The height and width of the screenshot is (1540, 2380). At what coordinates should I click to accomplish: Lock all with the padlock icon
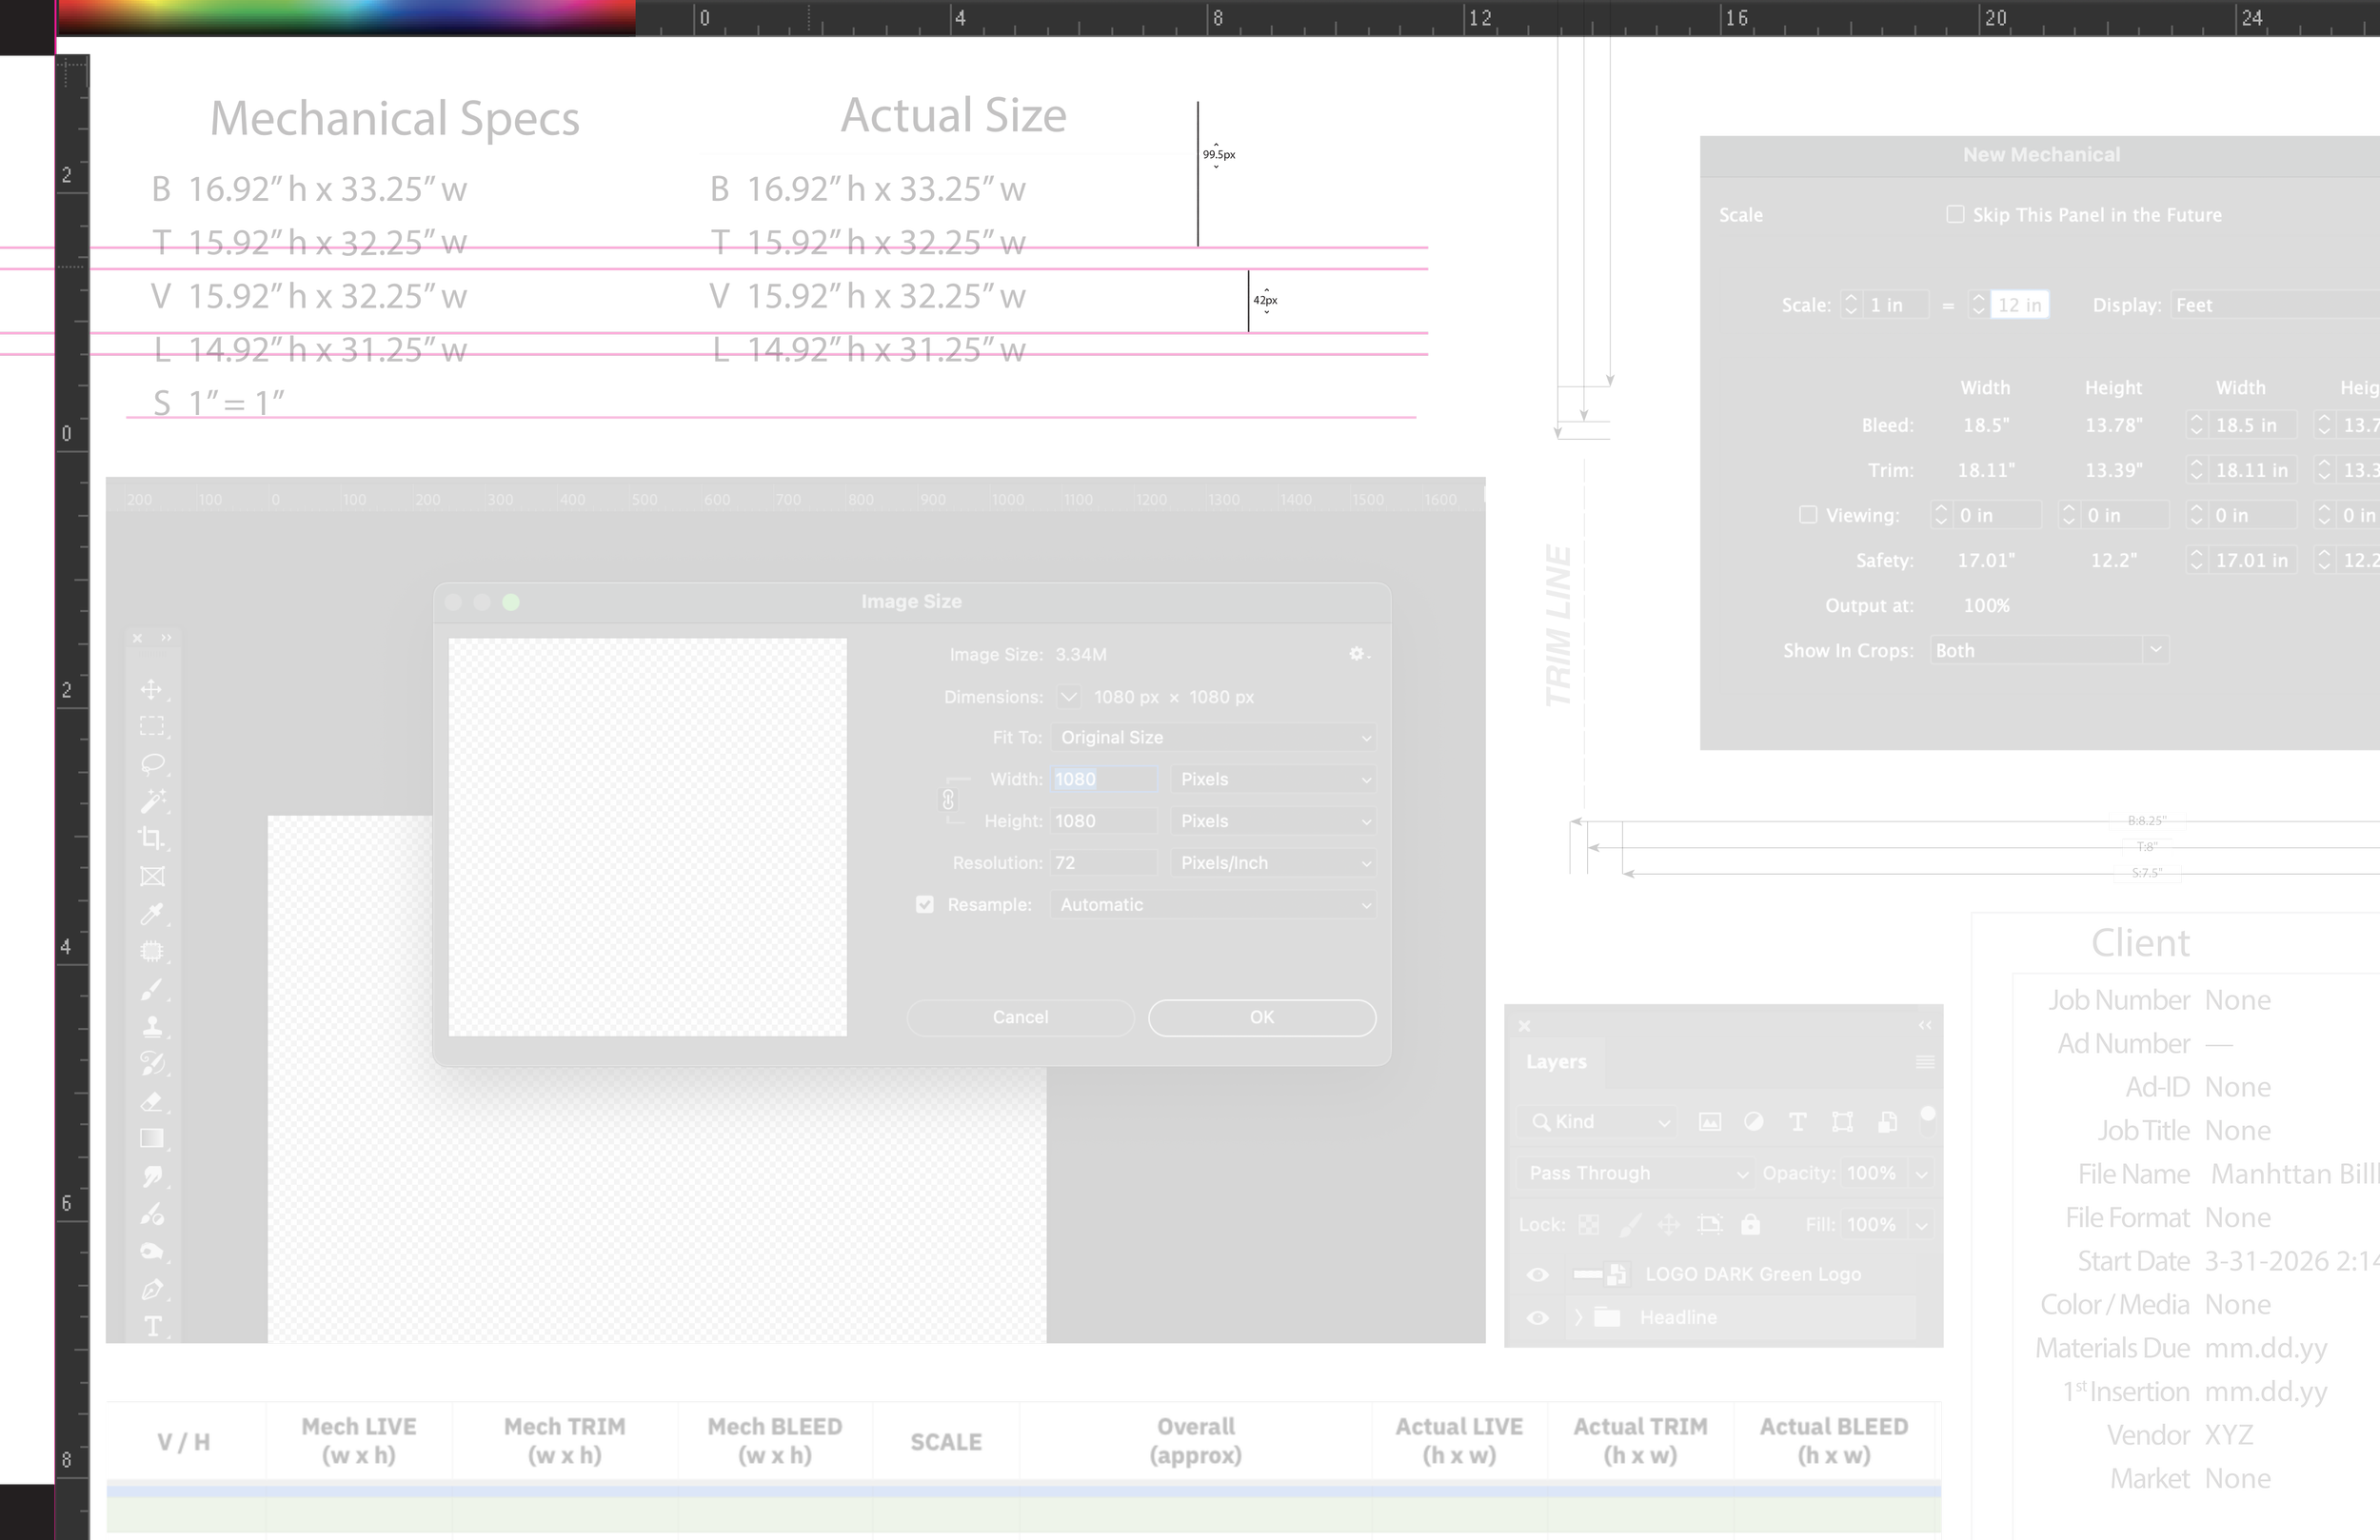(x=1750, y=1224)
